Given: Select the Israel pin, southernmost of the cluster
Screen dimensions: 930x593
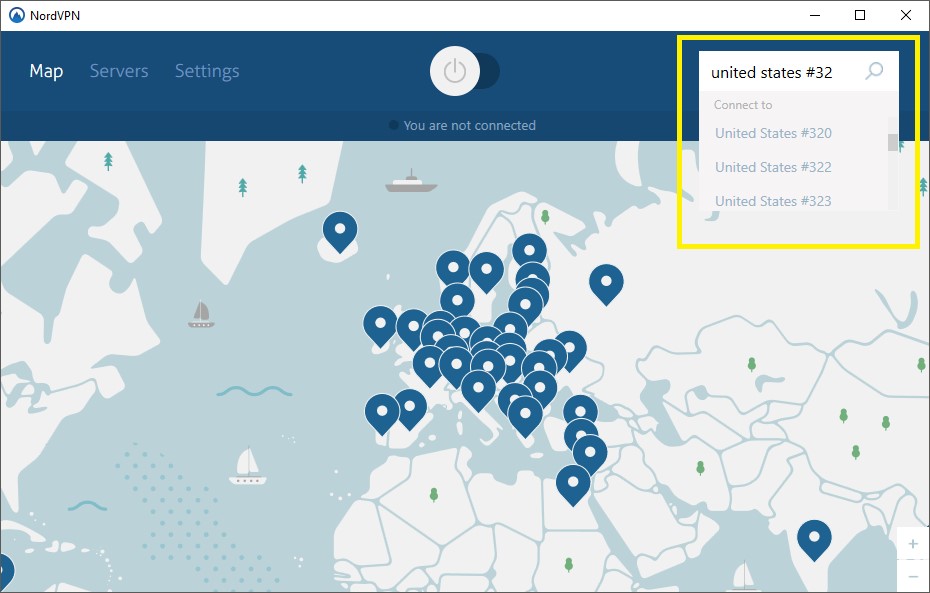Looking at the screenshot, I should click(x=573, y=485).
